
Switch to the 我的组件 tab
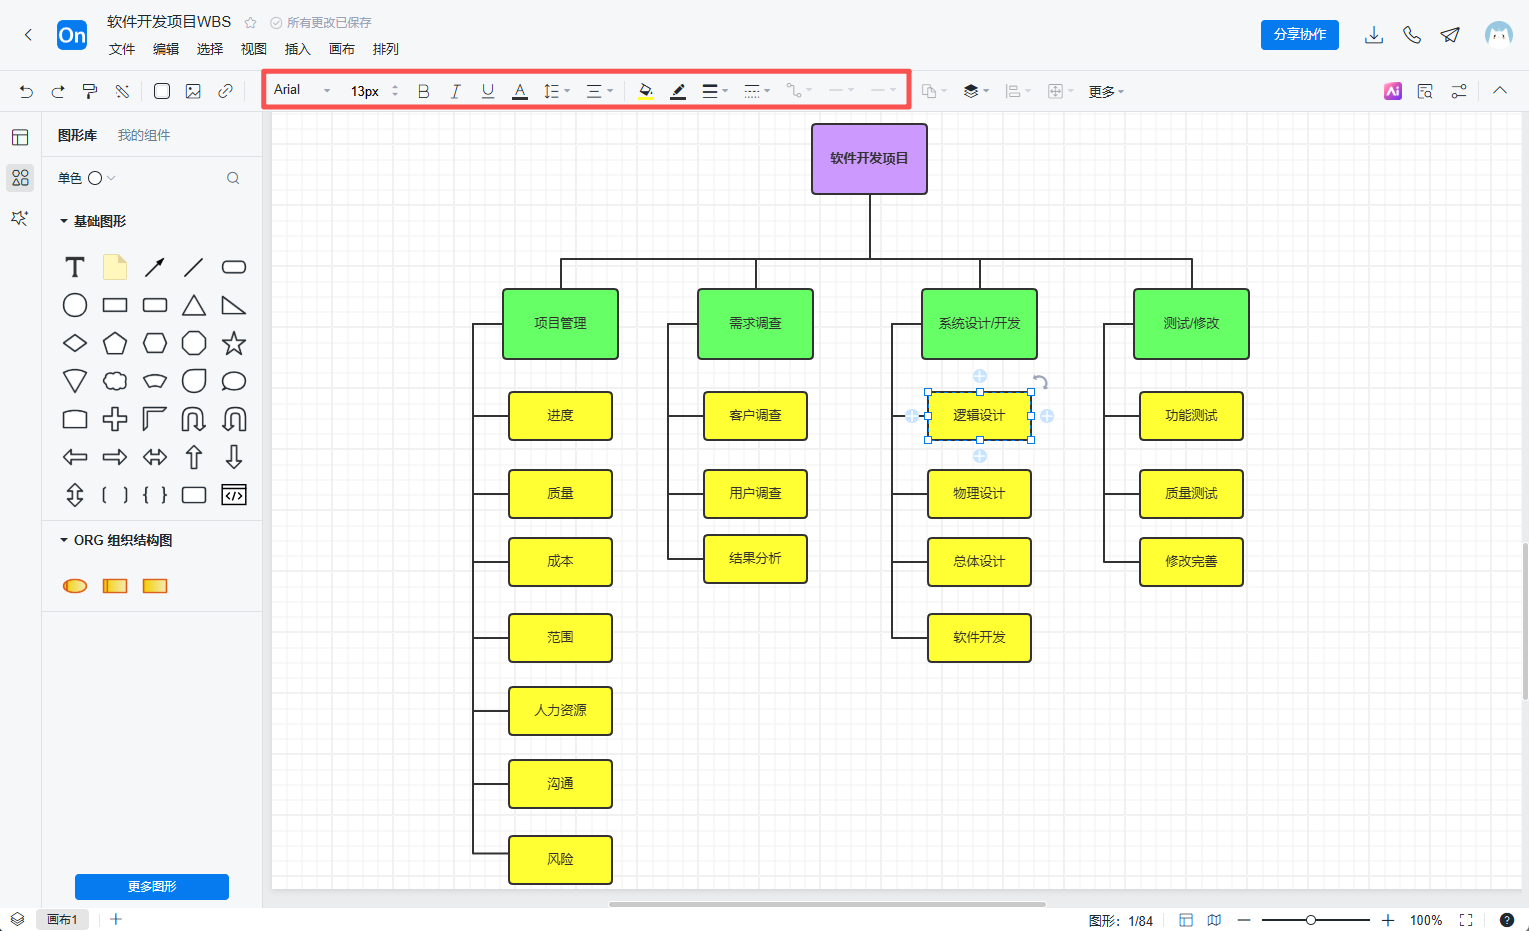[144, 135]
